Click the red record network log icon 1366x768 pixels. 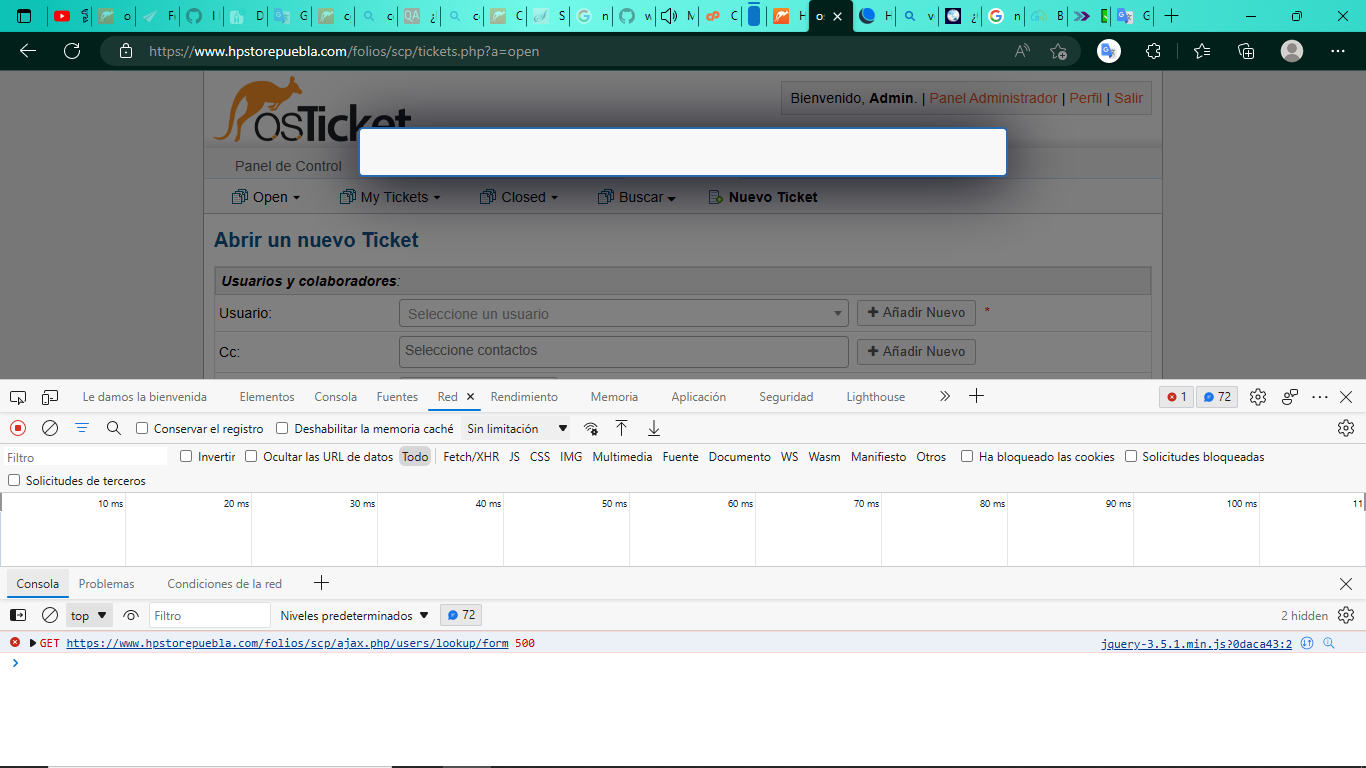pos(18,428)
